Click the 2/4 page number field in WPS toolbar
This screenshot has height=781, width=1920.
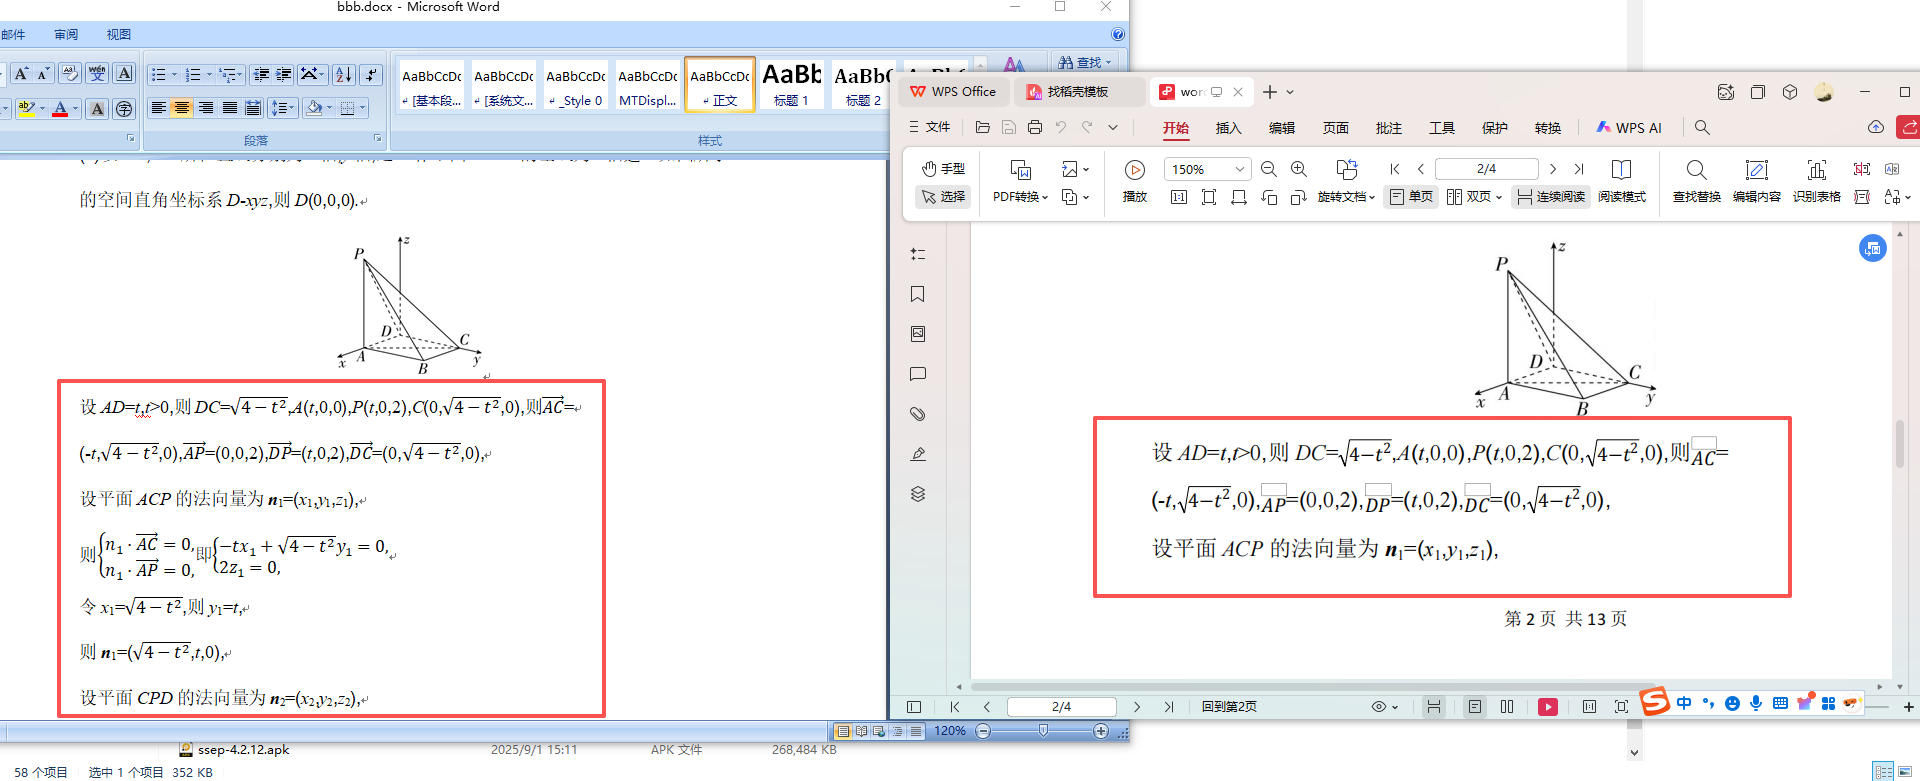point(1487,169)
